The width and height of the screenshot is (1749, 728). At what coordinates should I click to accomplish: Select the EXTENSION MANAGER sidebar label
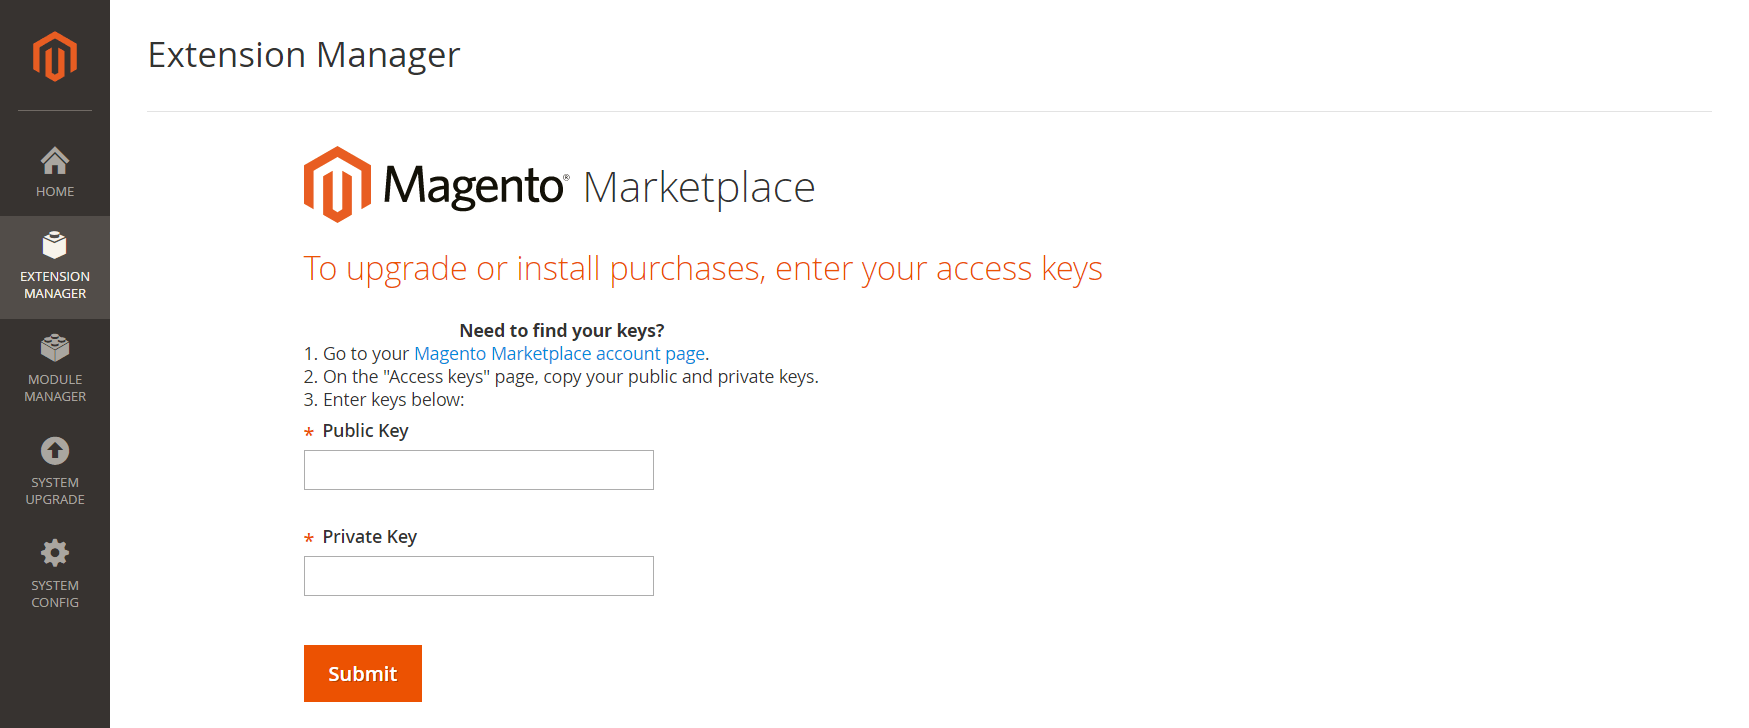[x=55, y=285]
